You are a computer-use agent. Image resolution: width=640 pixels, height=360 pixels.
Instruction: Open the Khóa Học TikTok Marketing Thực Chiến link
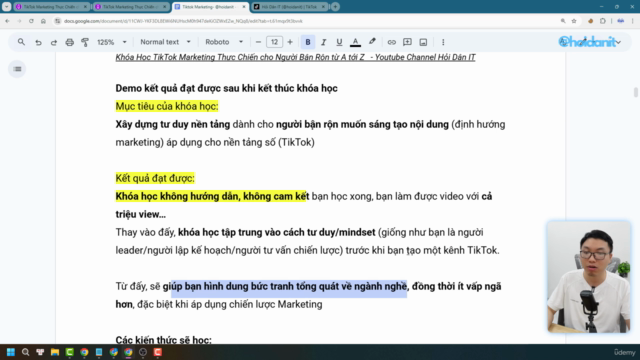click(x=295, y=58)
